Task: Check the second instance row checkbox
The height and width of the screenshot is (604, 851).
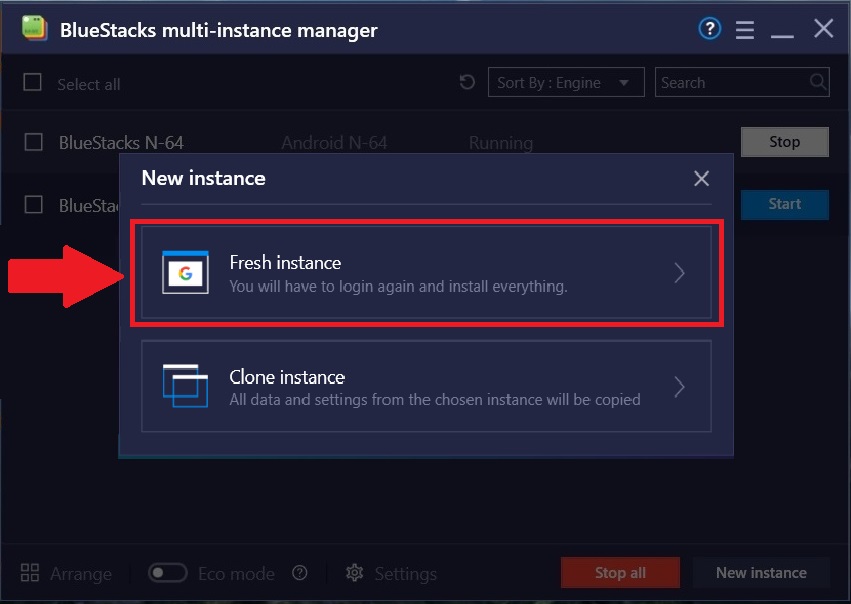Action: click(34, 205)
